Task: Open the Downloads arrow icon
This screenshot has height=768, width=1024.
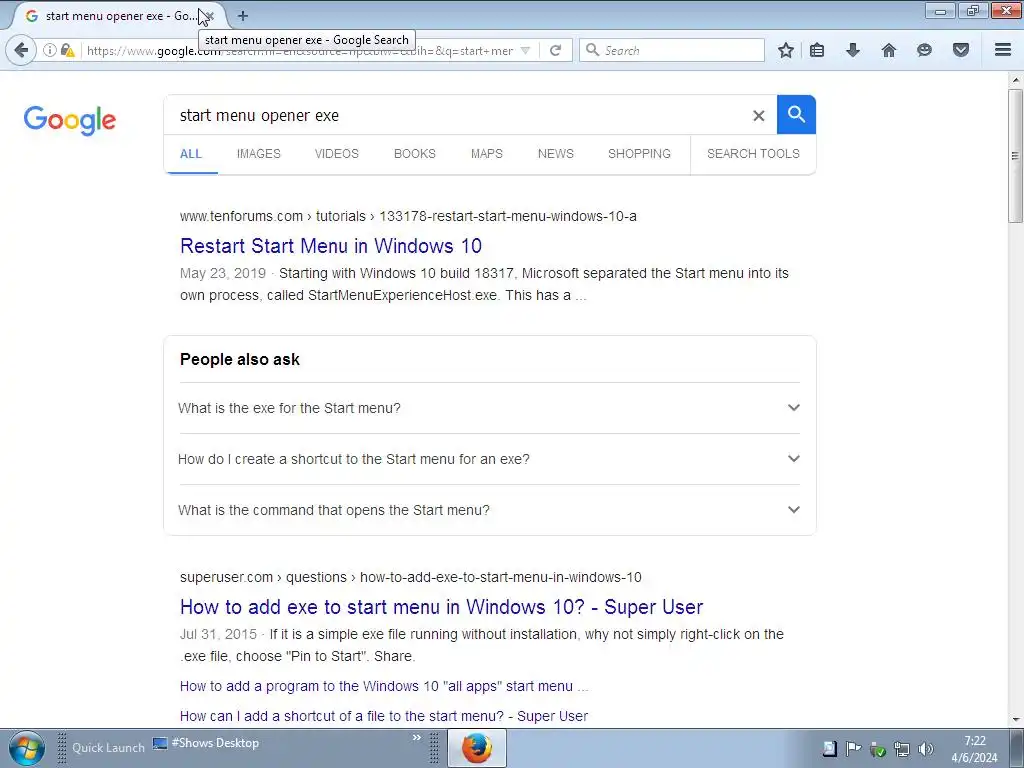Action: pyautogui.click(x=853, y=50)
